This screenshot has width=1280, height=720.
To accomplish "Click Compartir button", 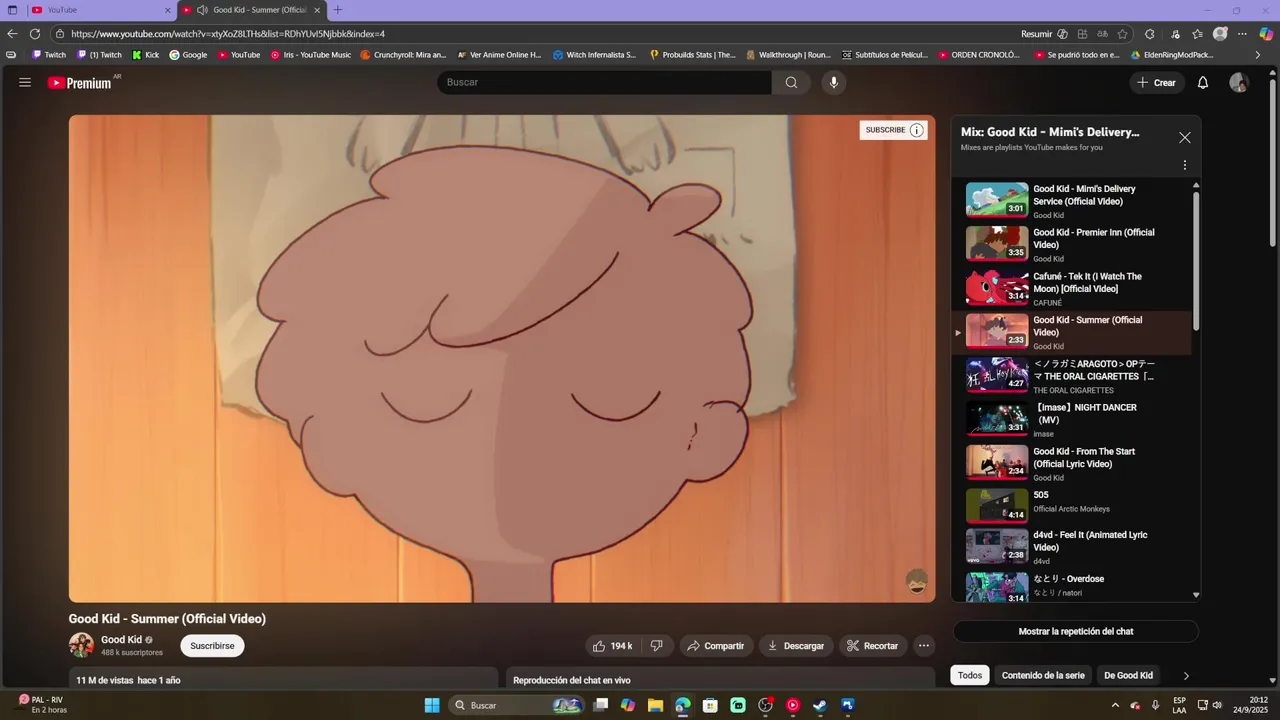I will point(717,646).
